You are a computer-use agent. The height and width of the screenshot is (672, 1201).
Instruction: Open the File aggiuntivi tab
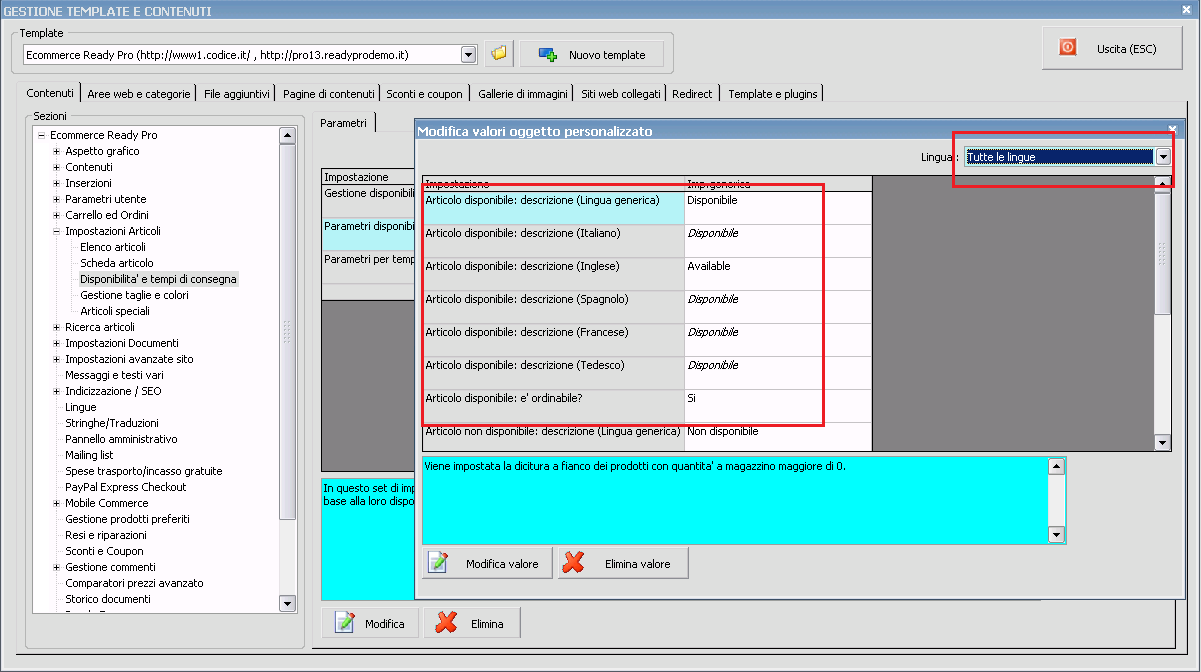coord(236,94)
